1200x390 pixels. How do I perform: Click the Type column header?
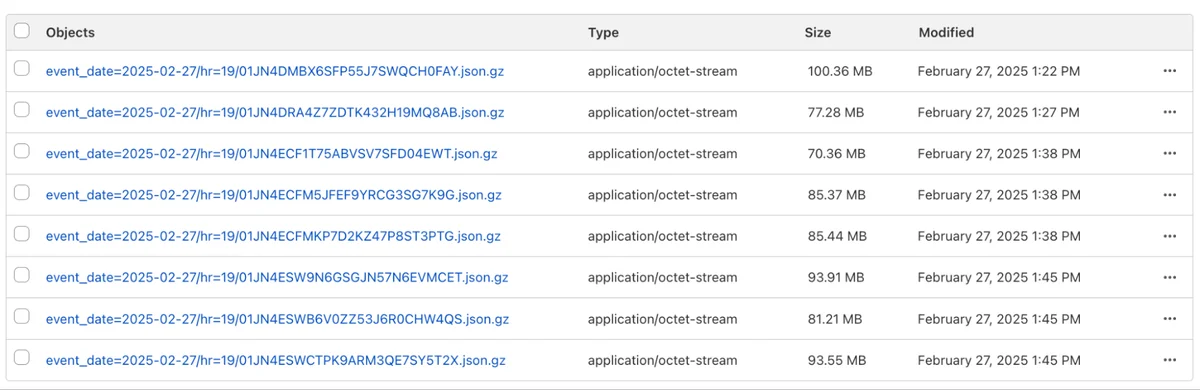603,32
